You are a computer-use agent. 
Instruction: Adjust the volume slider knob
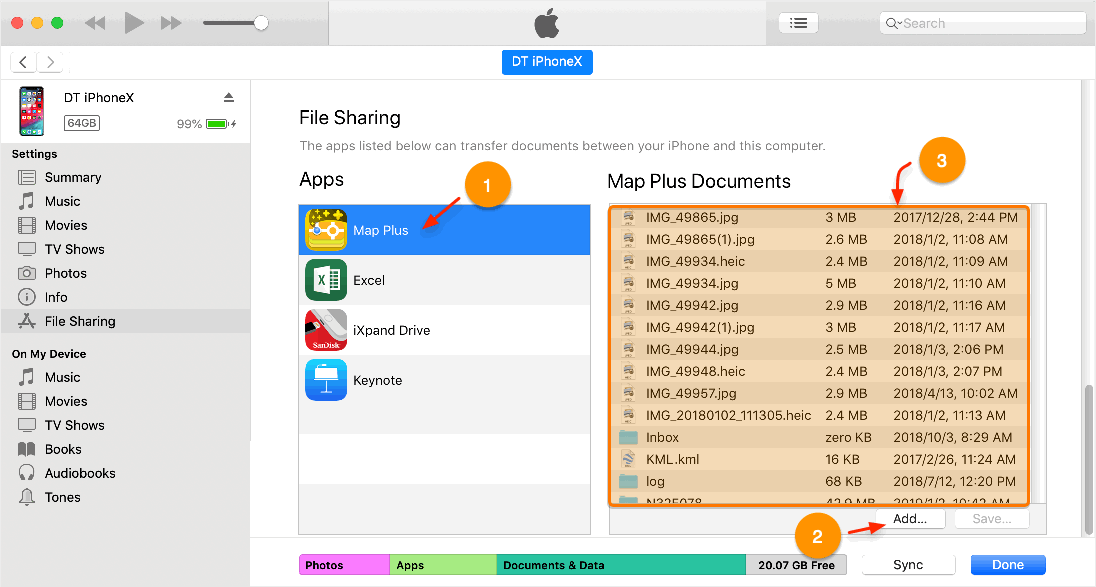[261, 23]
